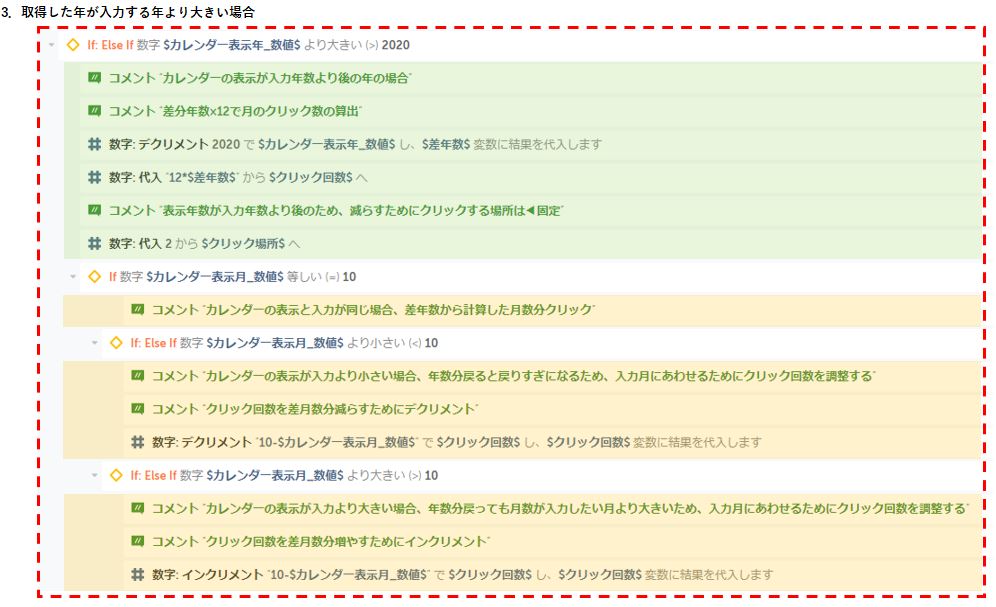Click comment icon of 'クリック回数を差月数分減らすためにデクリメント'

pos(137,408)
